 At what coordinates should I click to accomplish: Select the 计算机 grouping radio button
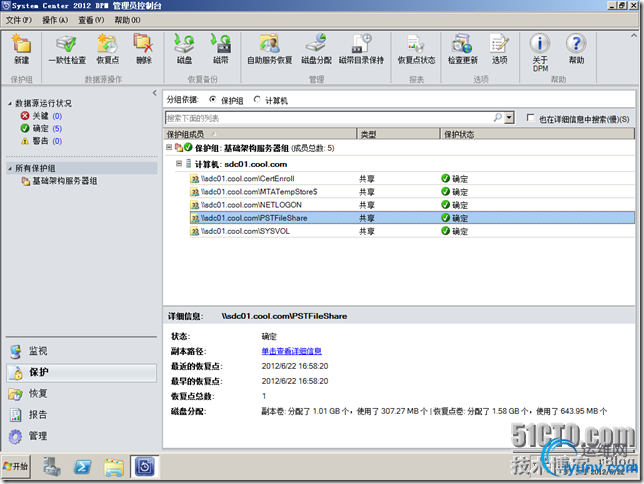click(257, 99)
